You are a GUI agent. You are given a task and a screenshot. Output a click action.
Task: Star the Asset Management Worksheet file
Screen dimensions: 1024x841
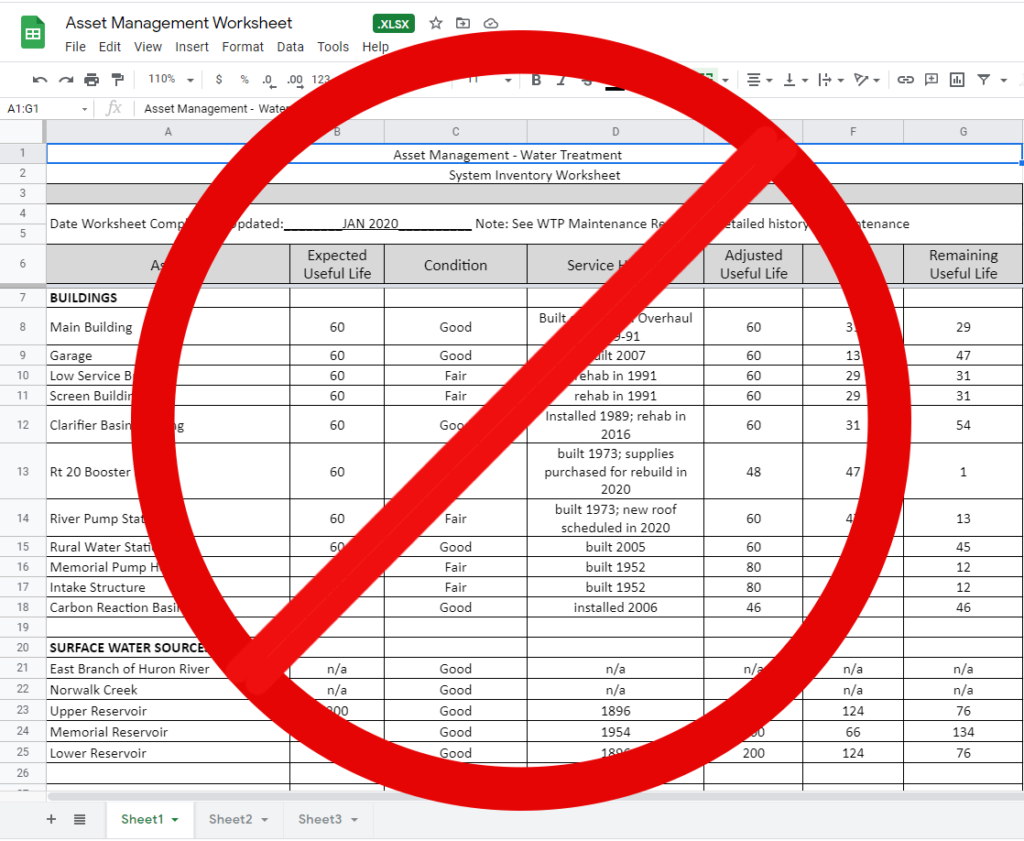tap(435, 23)
